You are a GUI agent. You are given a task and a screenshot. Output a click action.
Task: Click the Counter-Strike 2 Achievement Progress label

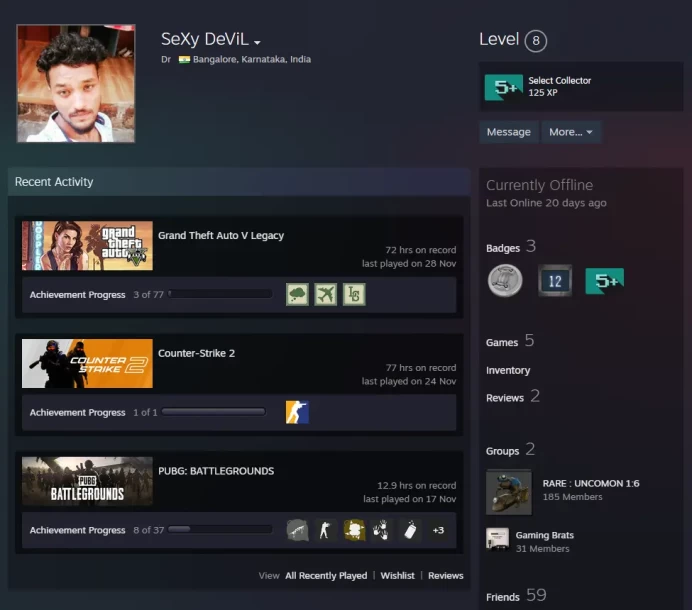tap(77, 412)
